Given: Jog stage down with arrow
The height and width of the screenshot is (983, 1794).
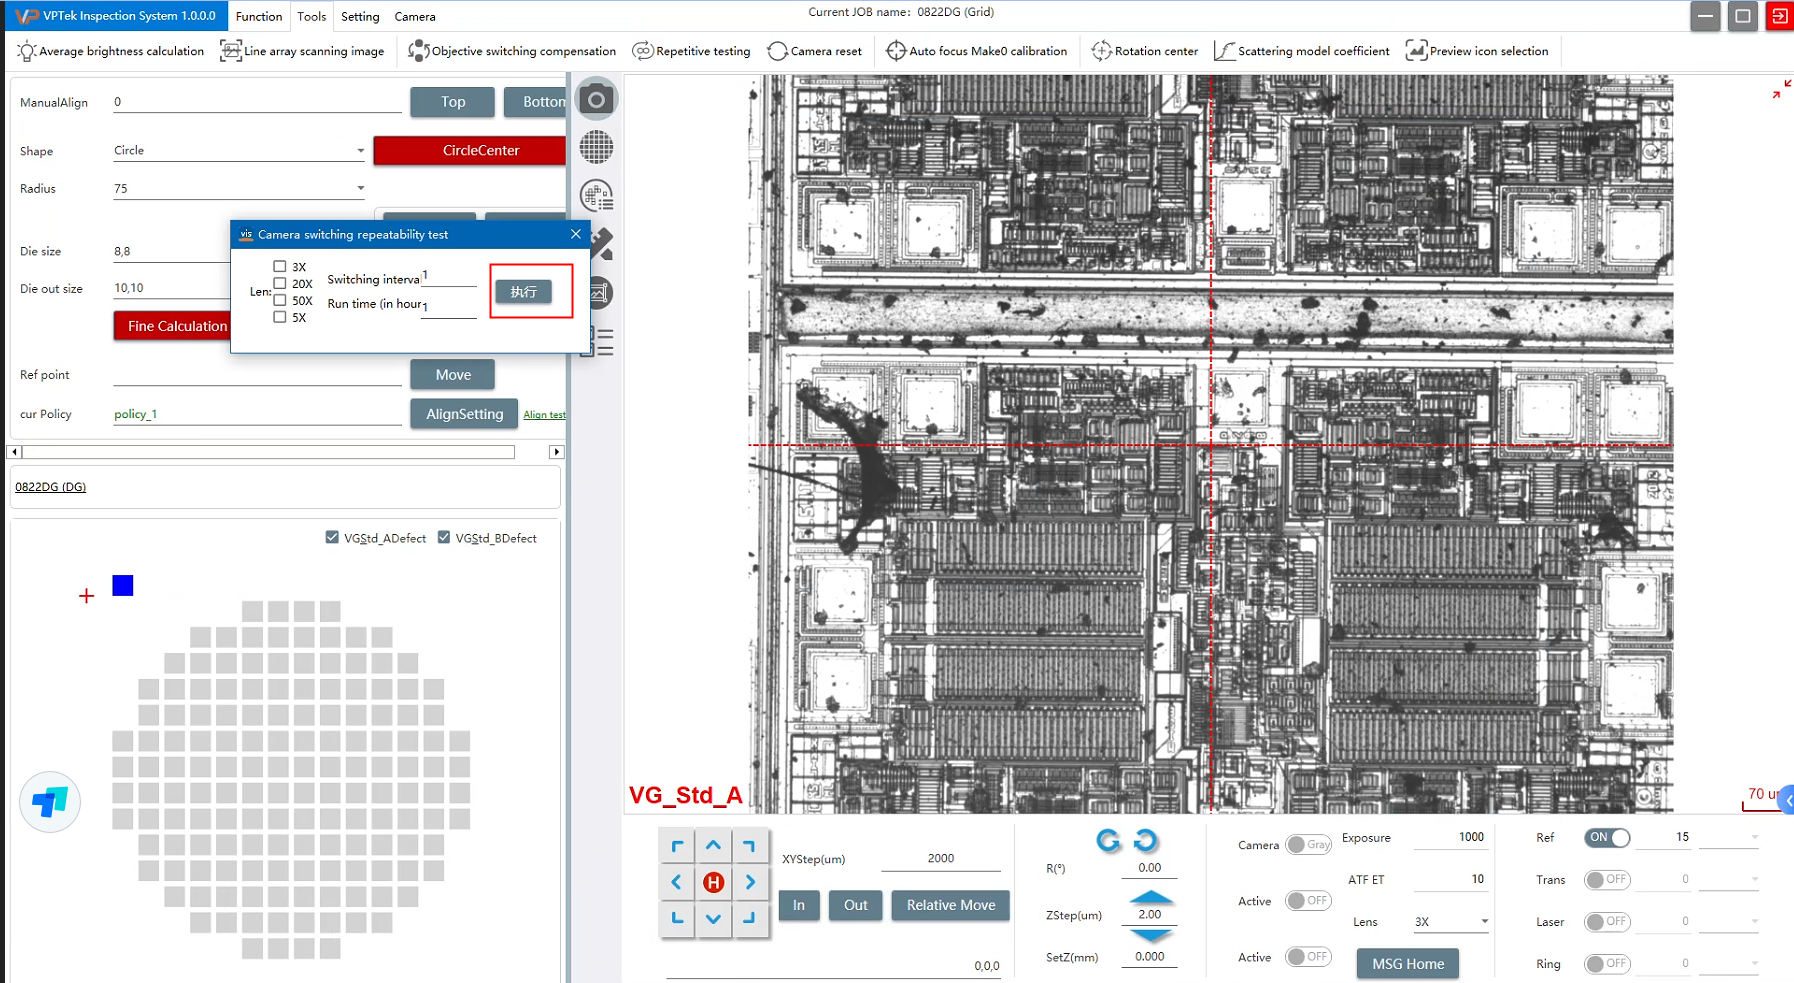Looking at the screenshot, I should tap(713, 918).
